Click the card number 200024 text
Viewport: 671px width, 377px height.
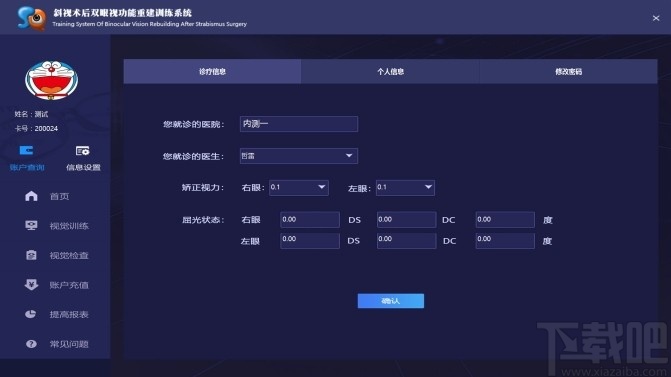click(46, 128)
